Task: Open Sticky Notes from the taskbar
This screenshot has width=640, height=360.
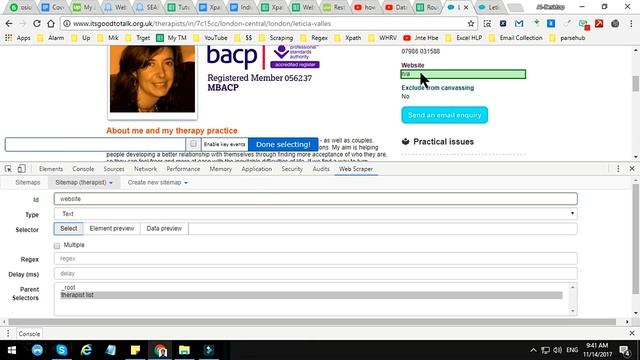Action: tap(135, 350)
